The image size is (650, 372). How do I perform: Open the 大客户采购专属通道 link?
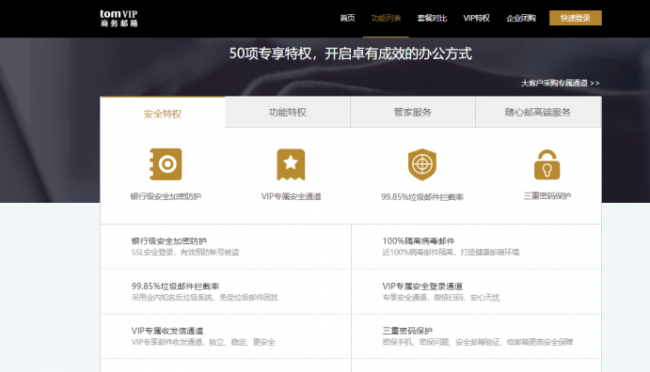(x=560, y=83)
